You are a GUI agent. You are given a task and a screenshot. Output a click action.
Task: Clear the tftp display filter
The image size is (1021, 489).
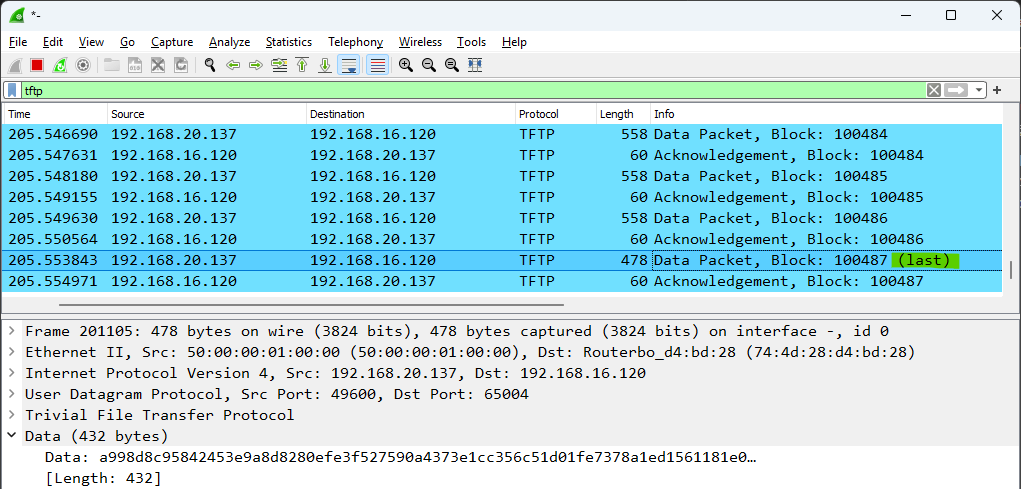pos(934,91)
